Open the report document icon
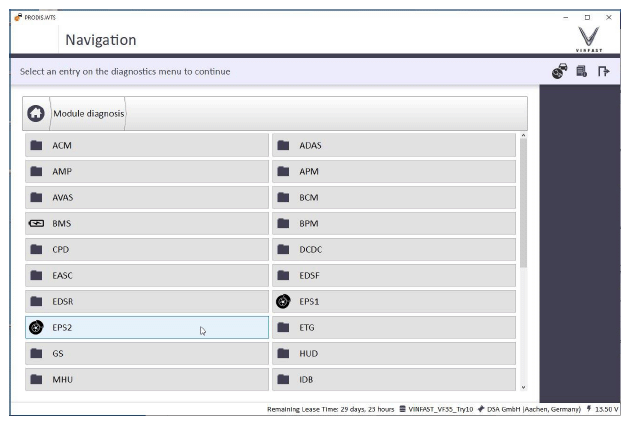This screenshot has height=425, width=630. click(x=581, y=71)
